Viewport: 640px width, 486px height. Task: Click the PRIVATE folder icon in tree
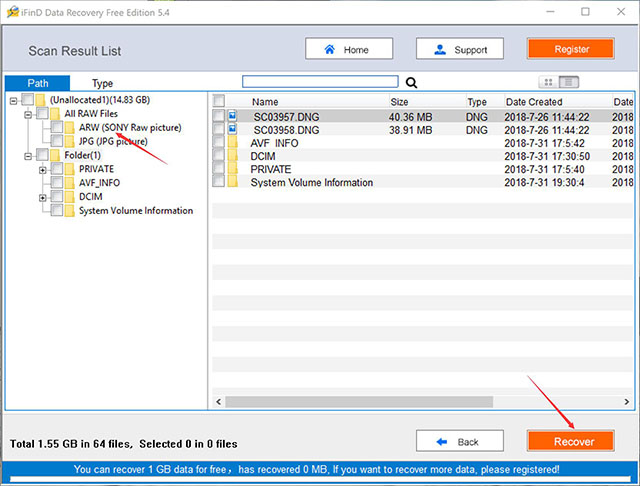tap(69, 169)
